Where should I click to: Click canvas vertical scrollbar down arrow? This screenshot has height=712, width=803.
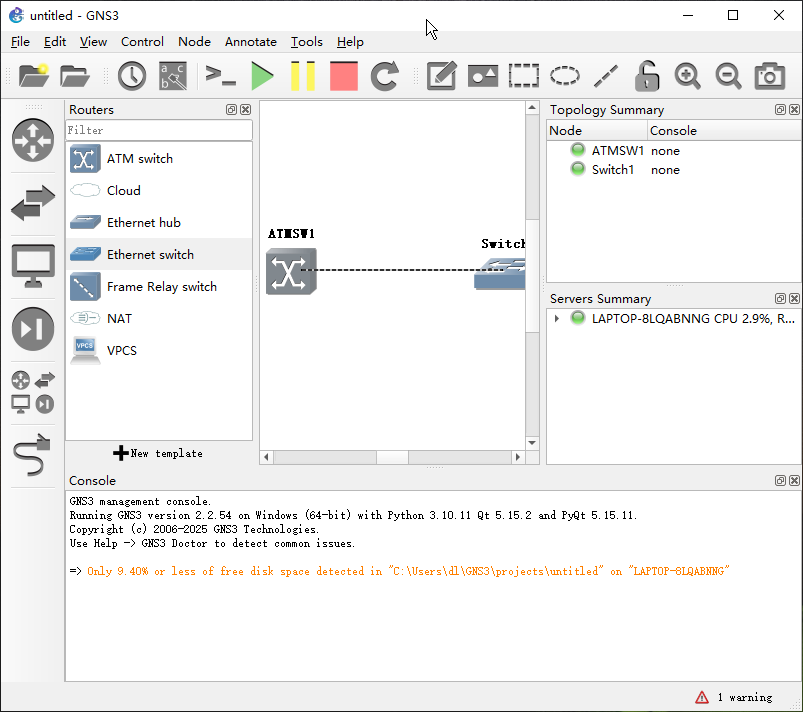(x=532, y=443)
